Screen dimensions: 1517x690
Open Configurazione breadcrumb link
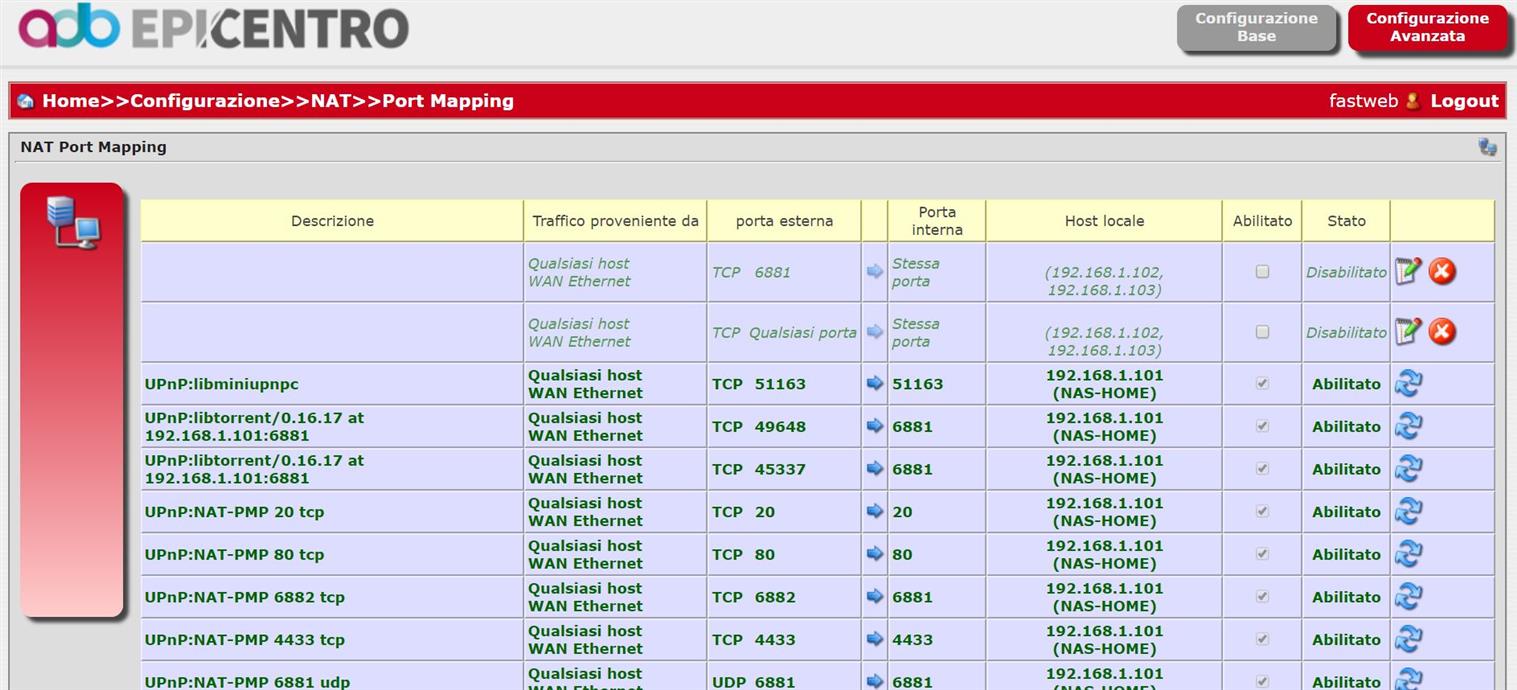pos(205,101)
